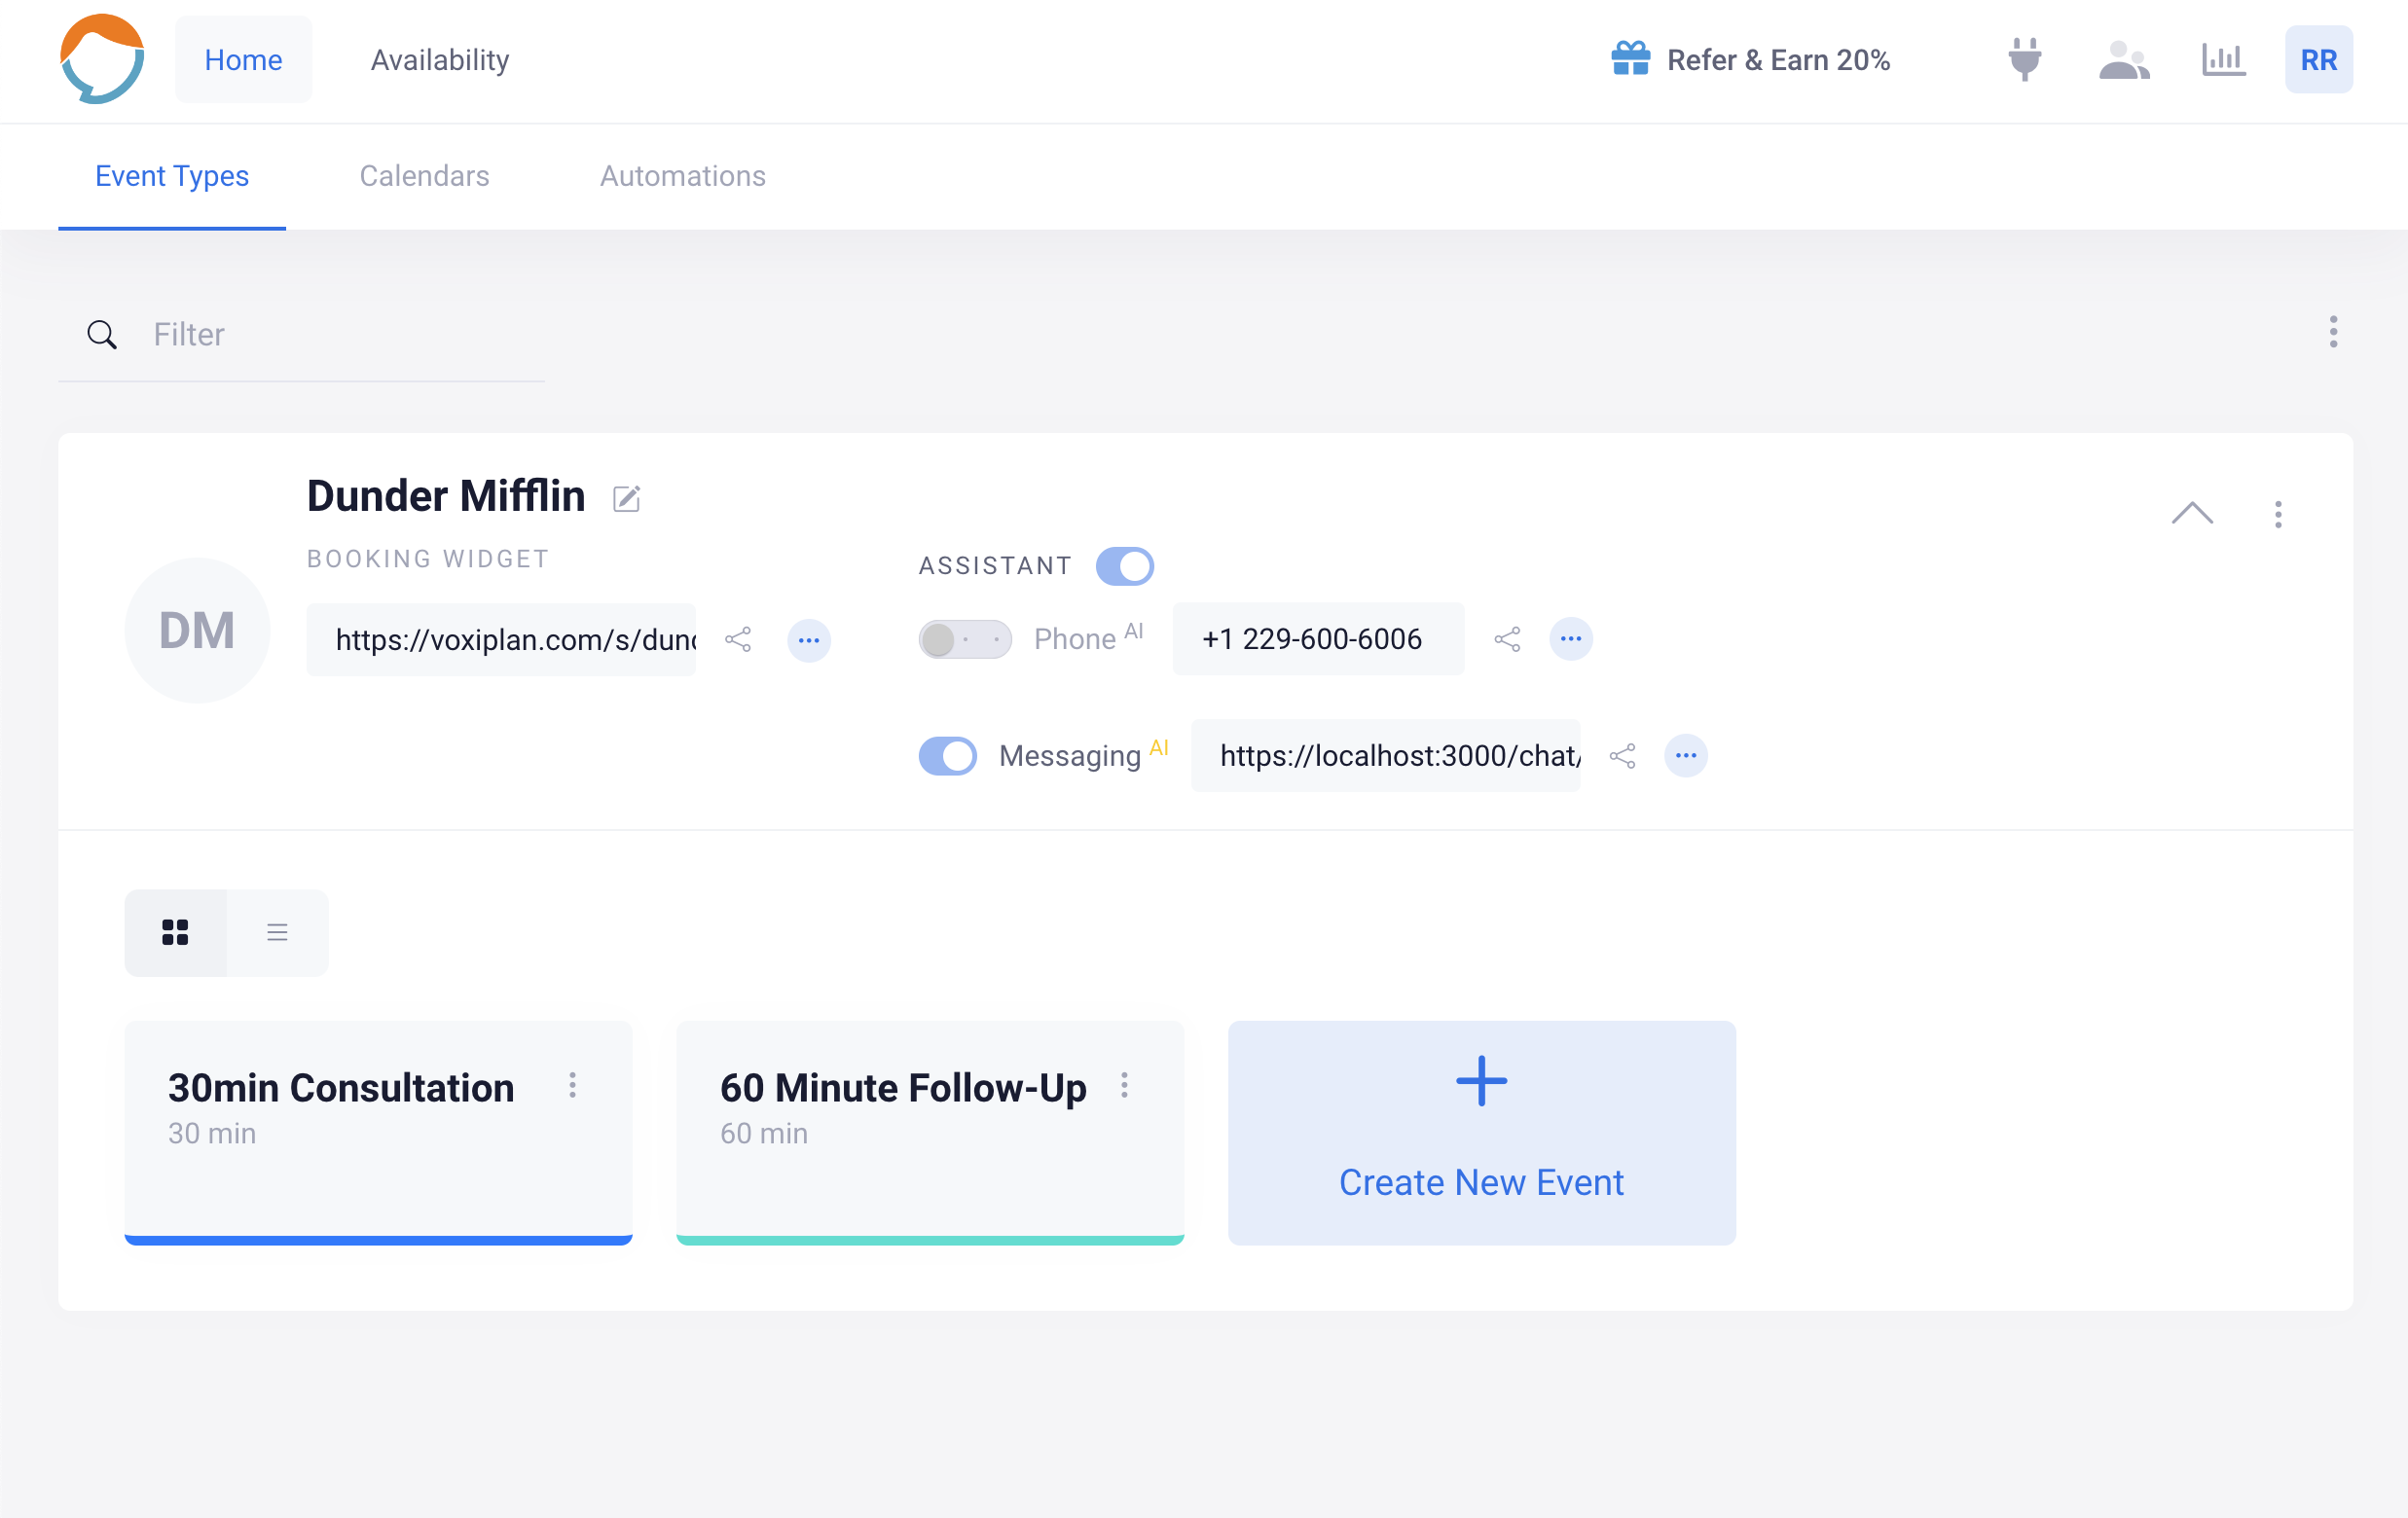Image resolution: width=2408 pixels, height=1518 pixels.
Task: Disable the Assistant toggle
Action: (1124, 565)
